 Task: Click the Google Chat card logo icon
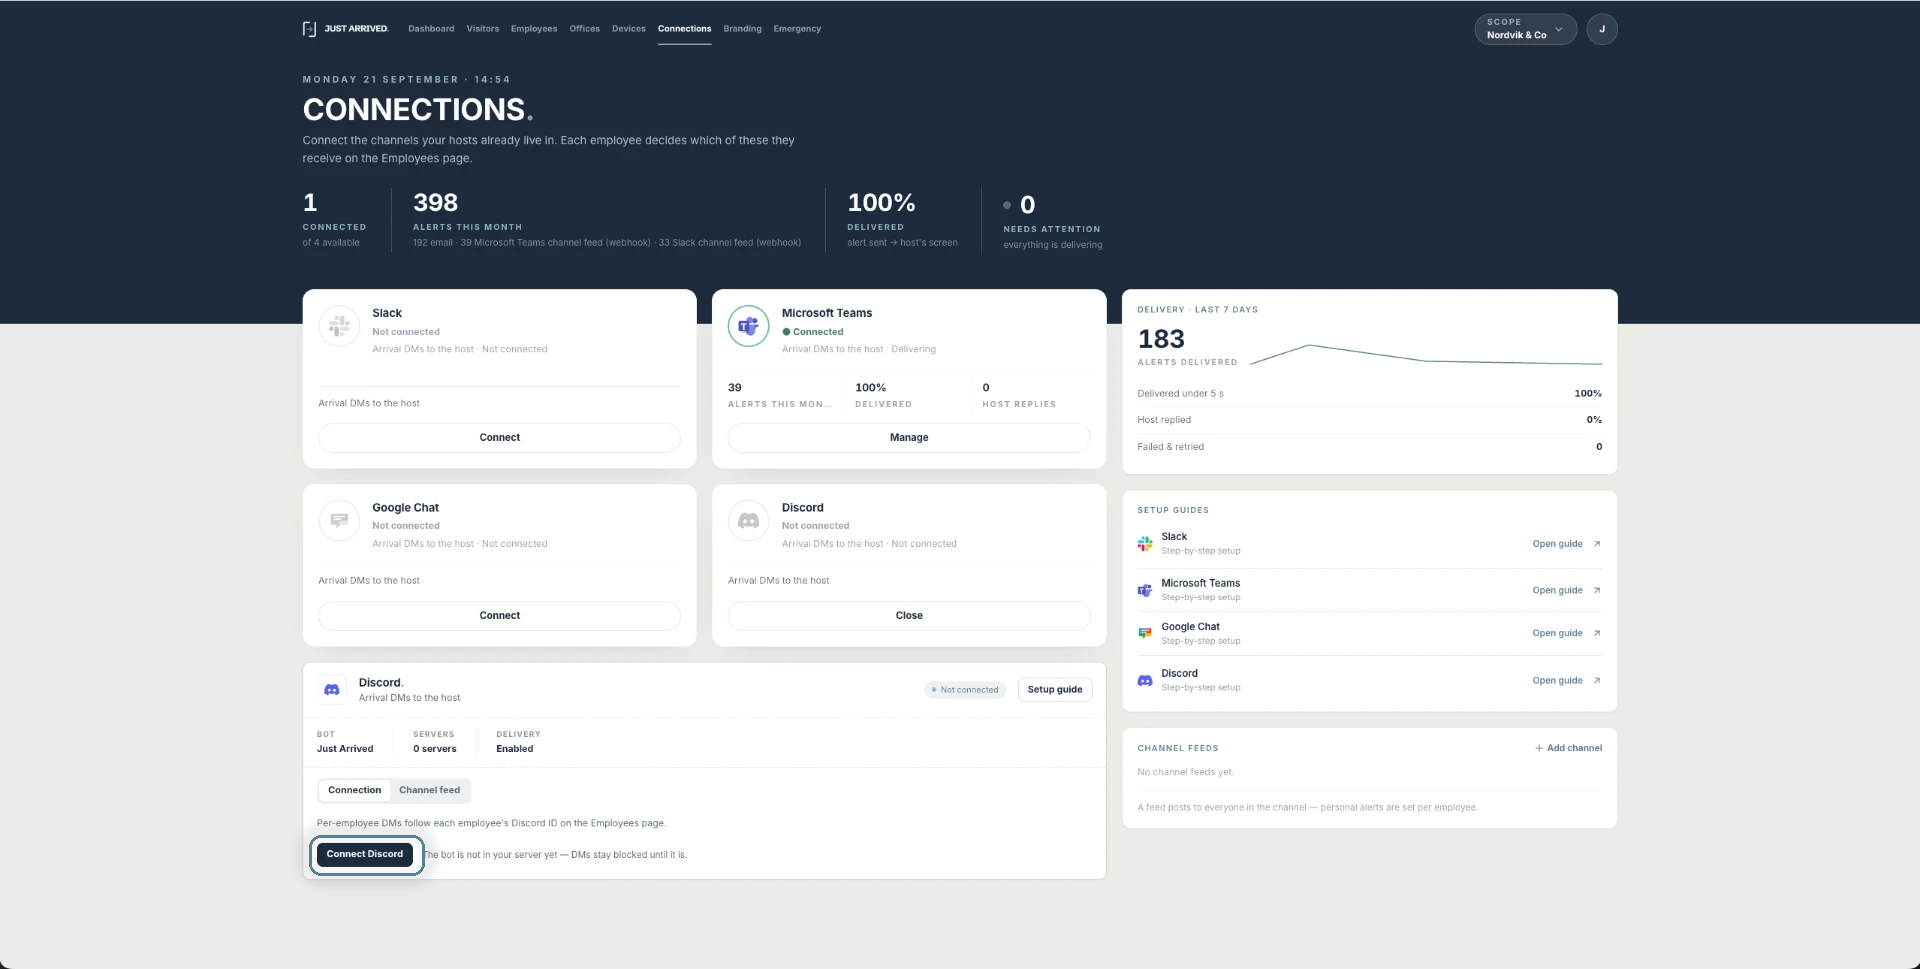pyautogui.click(x=339, y=520)
